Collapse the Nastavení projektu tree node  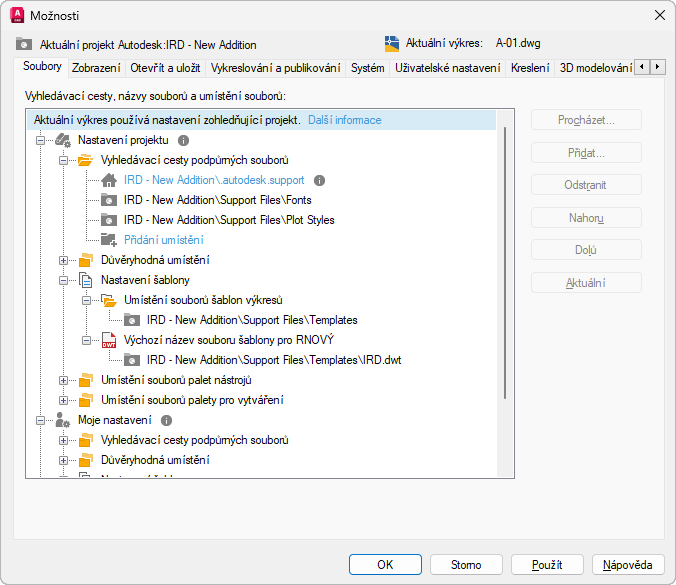(x=40, y=141)
